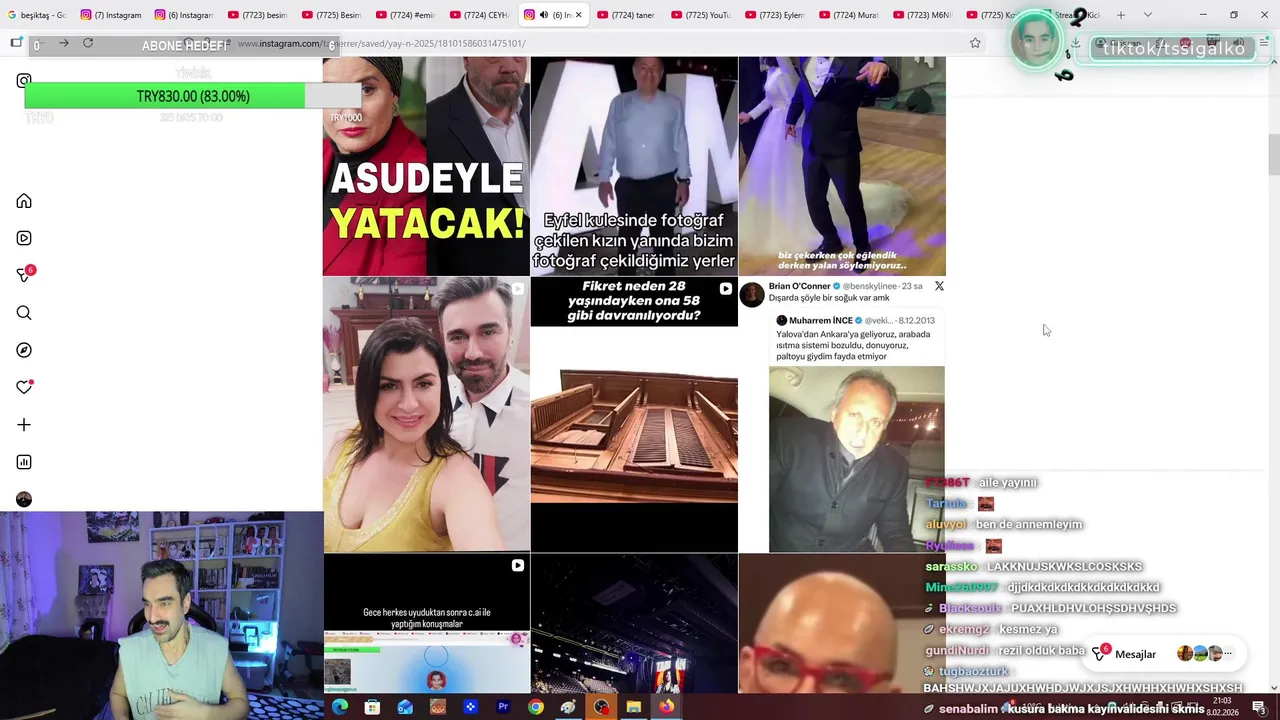Open Microsoft Store from the taskbar

pyautogui.click(x=372, y=707)
